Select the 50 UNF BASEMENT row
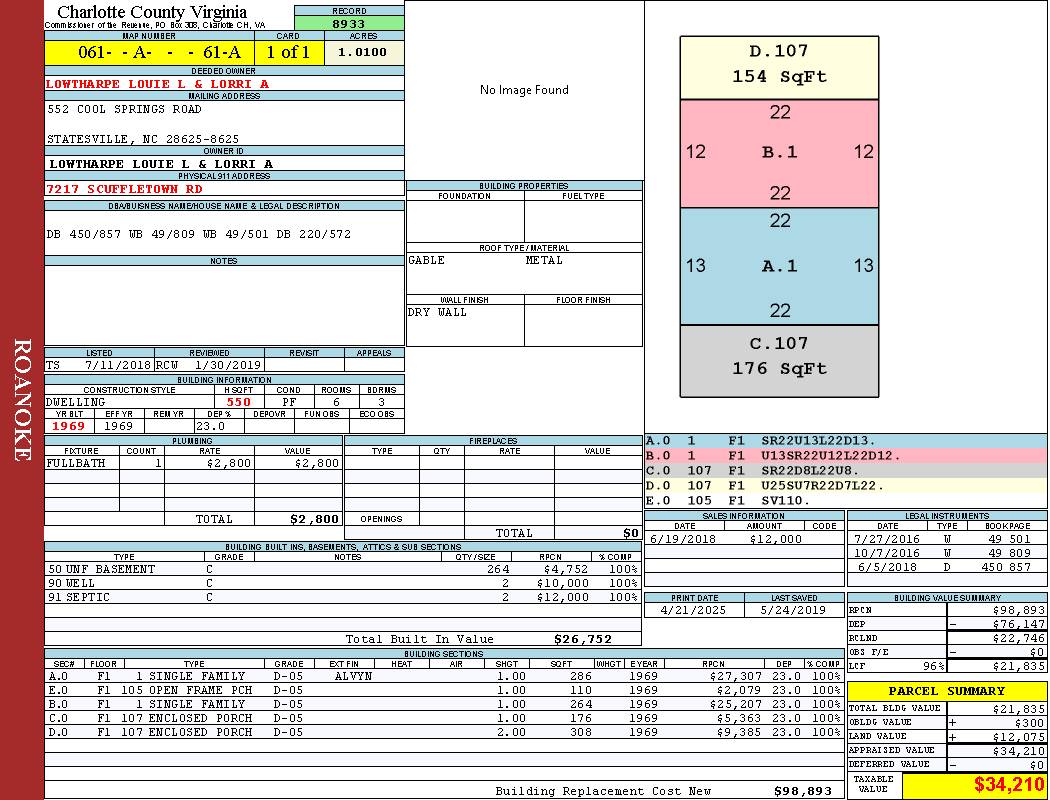 343,570
